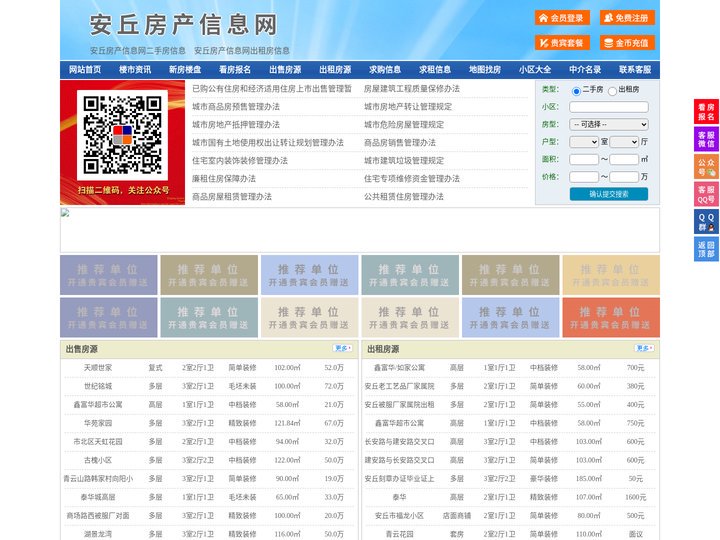Open link 商品房销售管理办法

tap(400, 142)
